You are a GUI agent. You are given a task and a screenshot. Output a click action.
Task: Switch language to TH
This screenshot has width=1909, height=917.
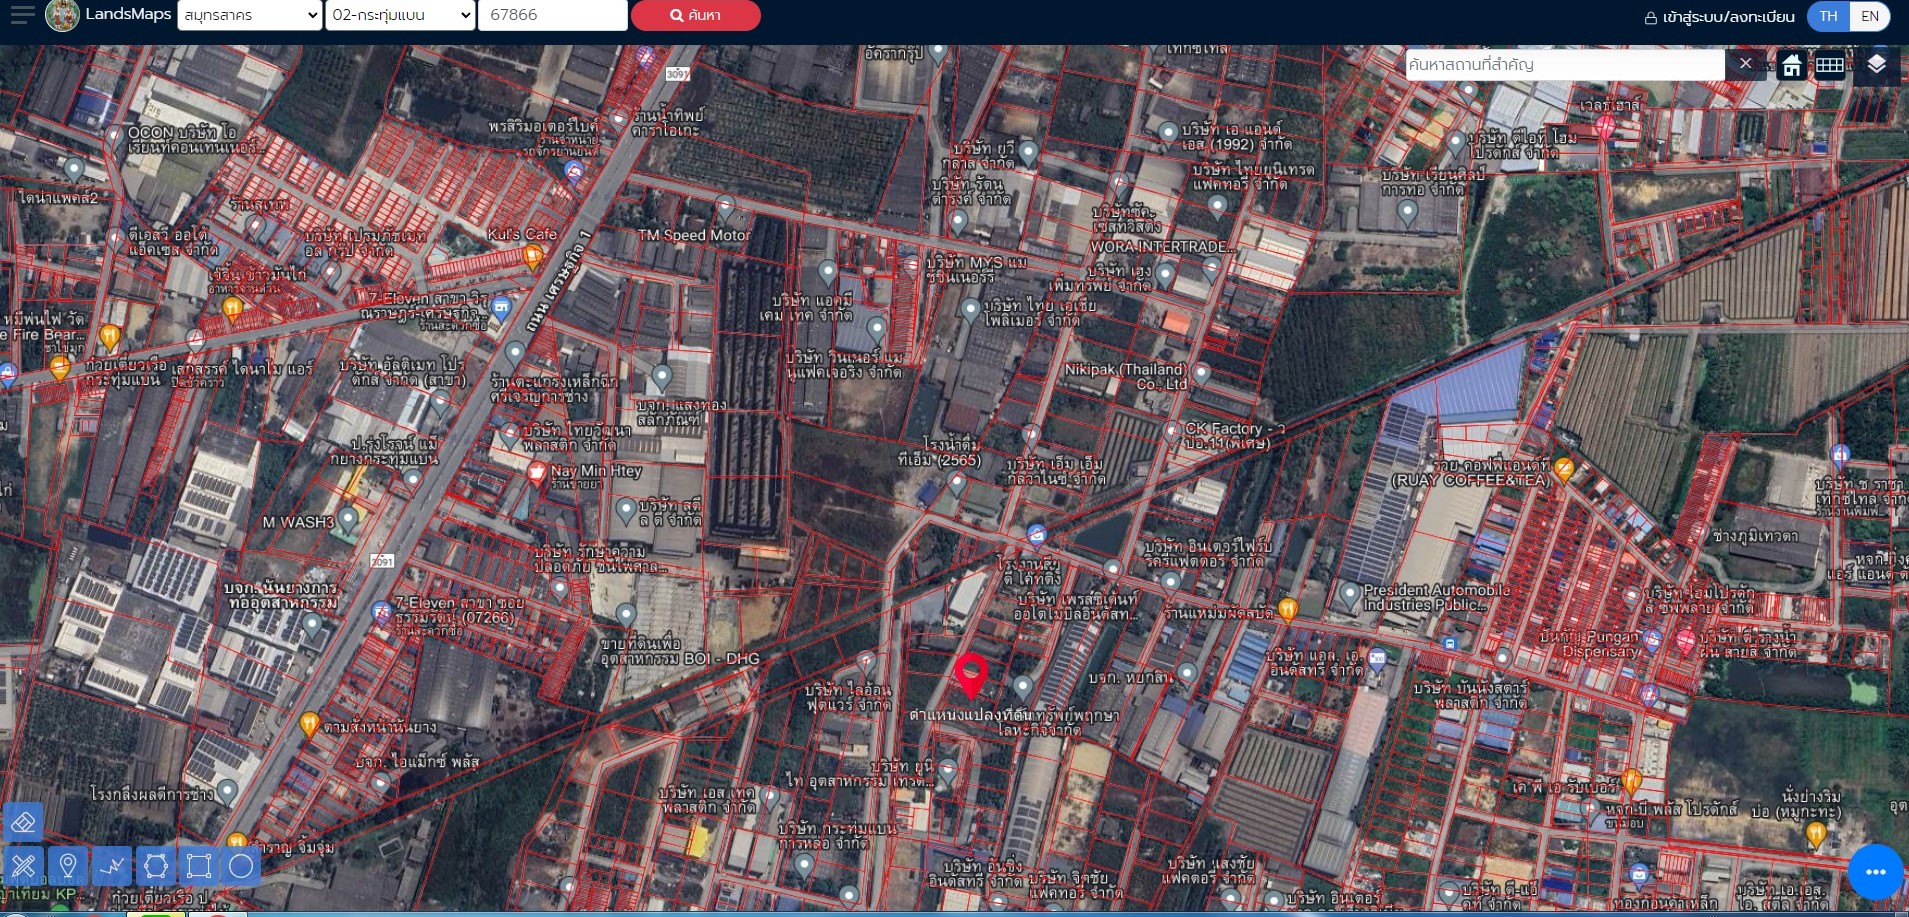(1828, 16)
